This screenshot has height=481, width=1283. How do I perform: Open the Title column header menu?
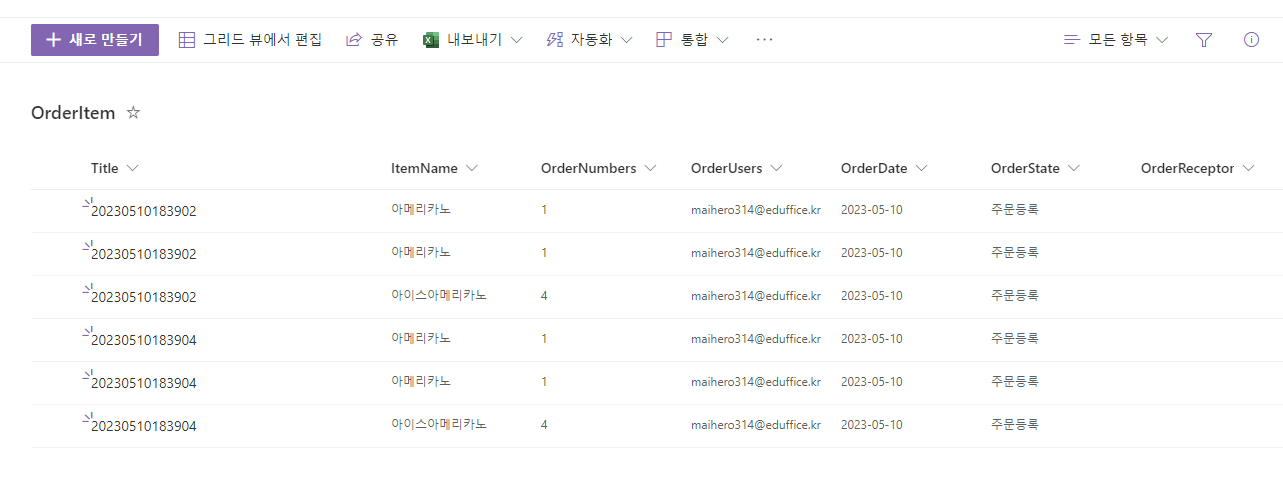115,168
